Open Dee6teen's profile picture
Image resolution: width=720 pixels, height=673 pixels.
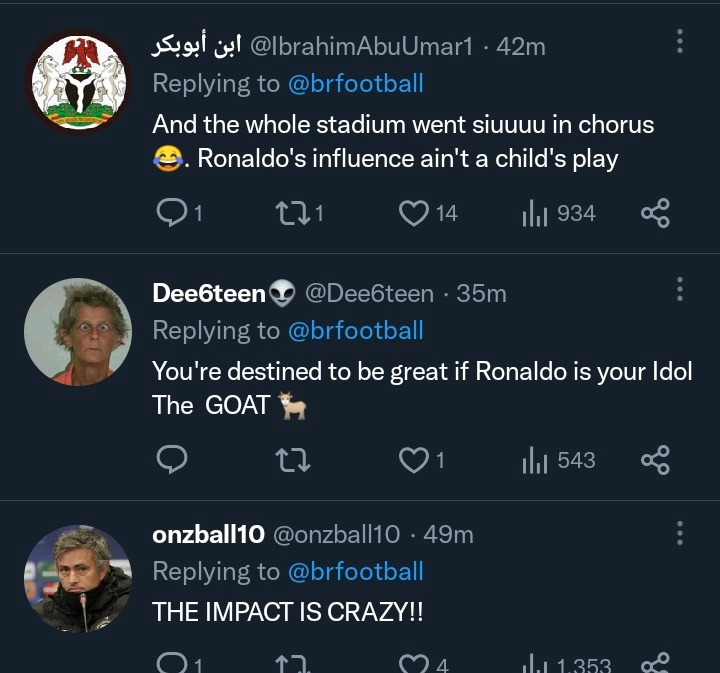(78, 332)
